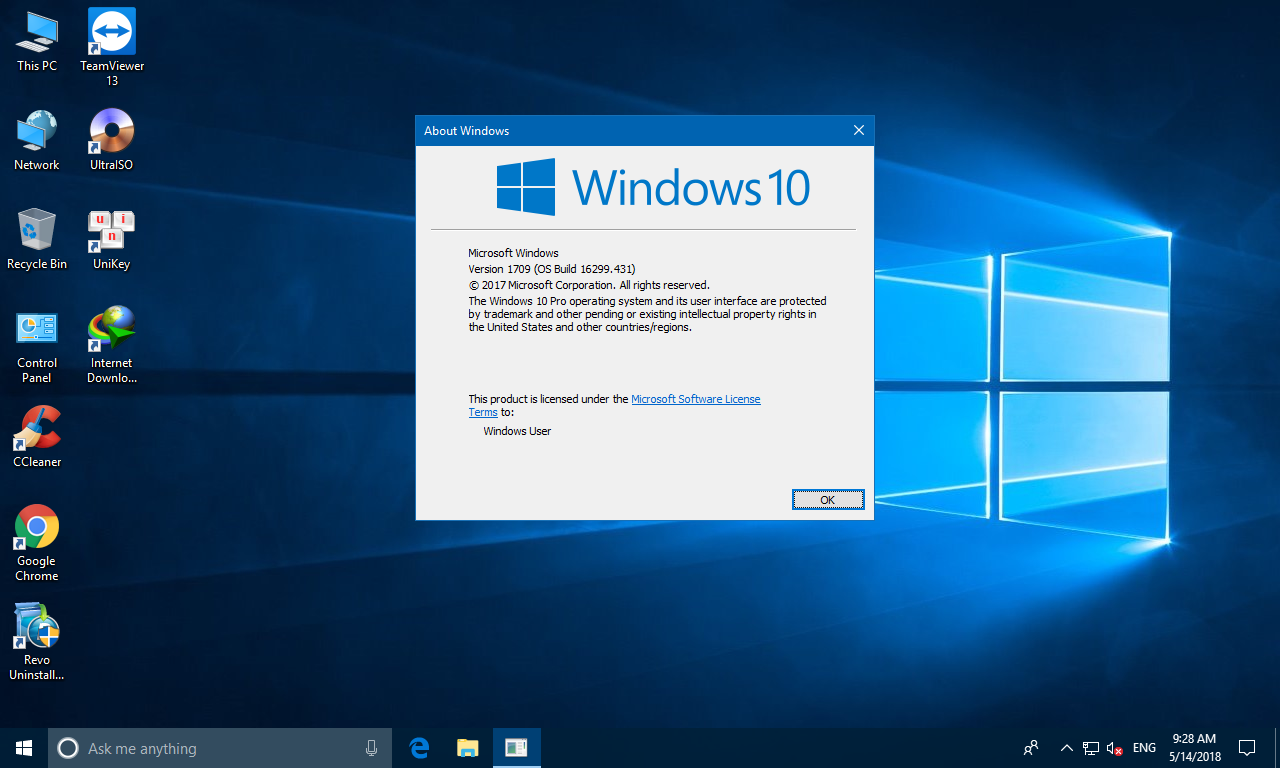Open the People icon in the taskbar
1280x768 pixels.
1031,748
